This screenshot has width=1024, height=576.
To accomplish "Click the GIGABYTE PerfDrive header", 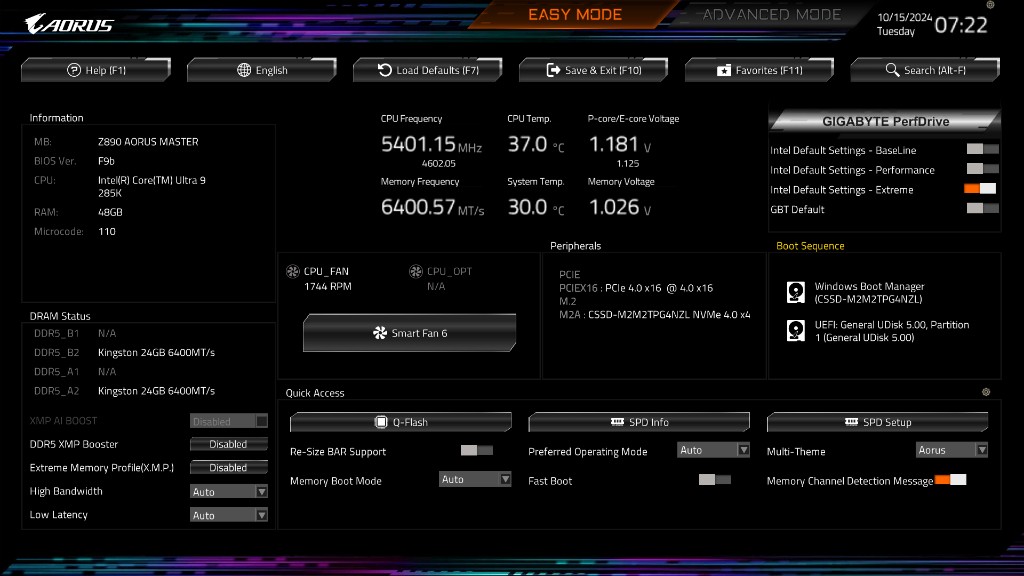I will tap(885, 121).
